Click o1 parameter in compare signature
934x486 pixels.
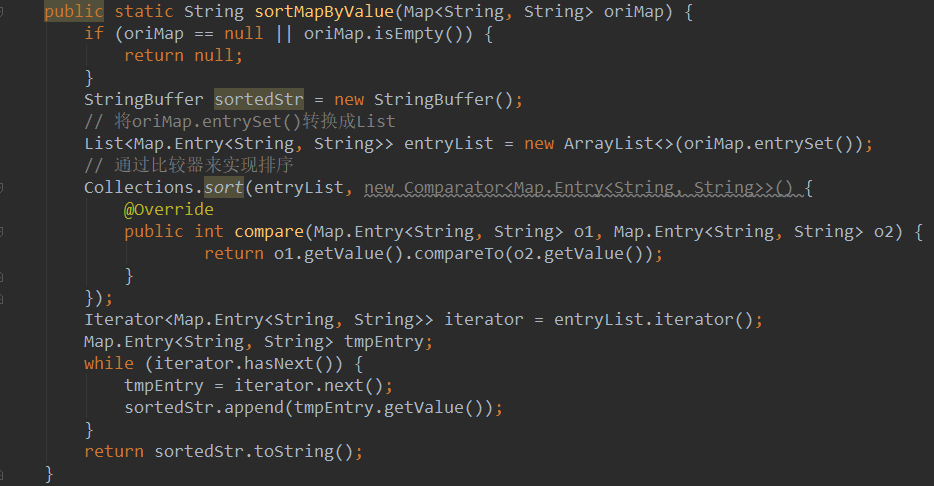point(583,232)
